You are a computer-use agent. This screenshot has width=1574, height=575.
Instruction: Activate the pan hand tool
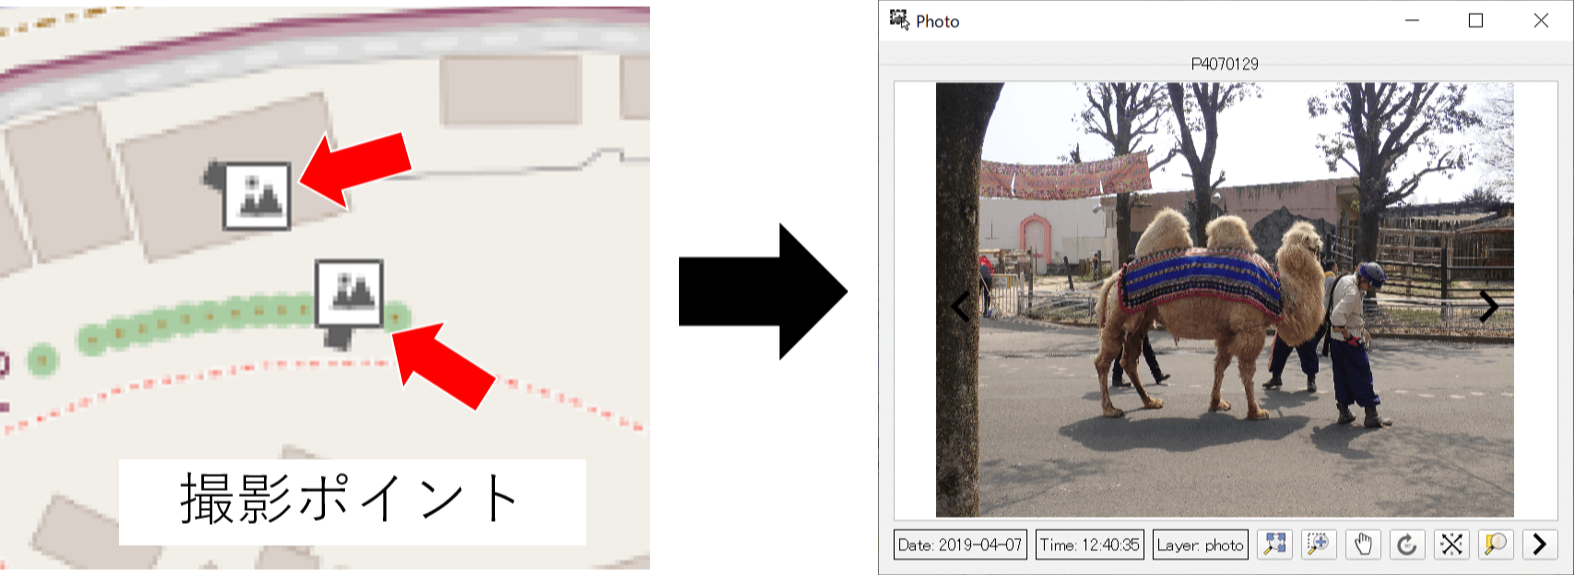pyautogui.click(x=1363, y=544)
